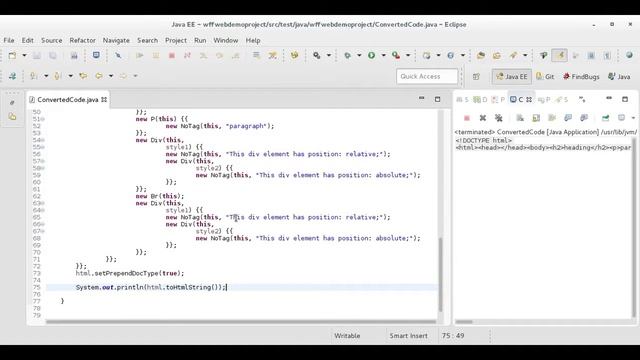Click the Last Edit Location icon
The width and height of the screenshot is (640, 360).
click(83, 76)
